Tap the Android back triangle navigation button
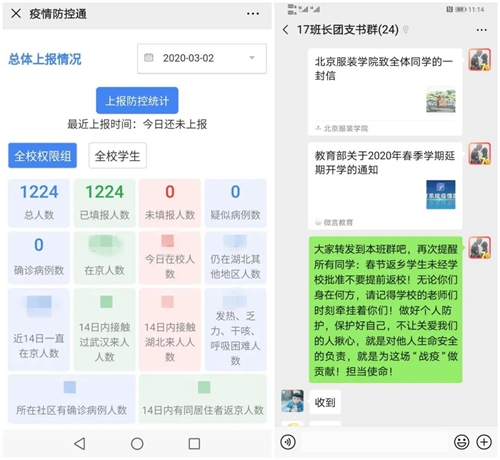 80,444
